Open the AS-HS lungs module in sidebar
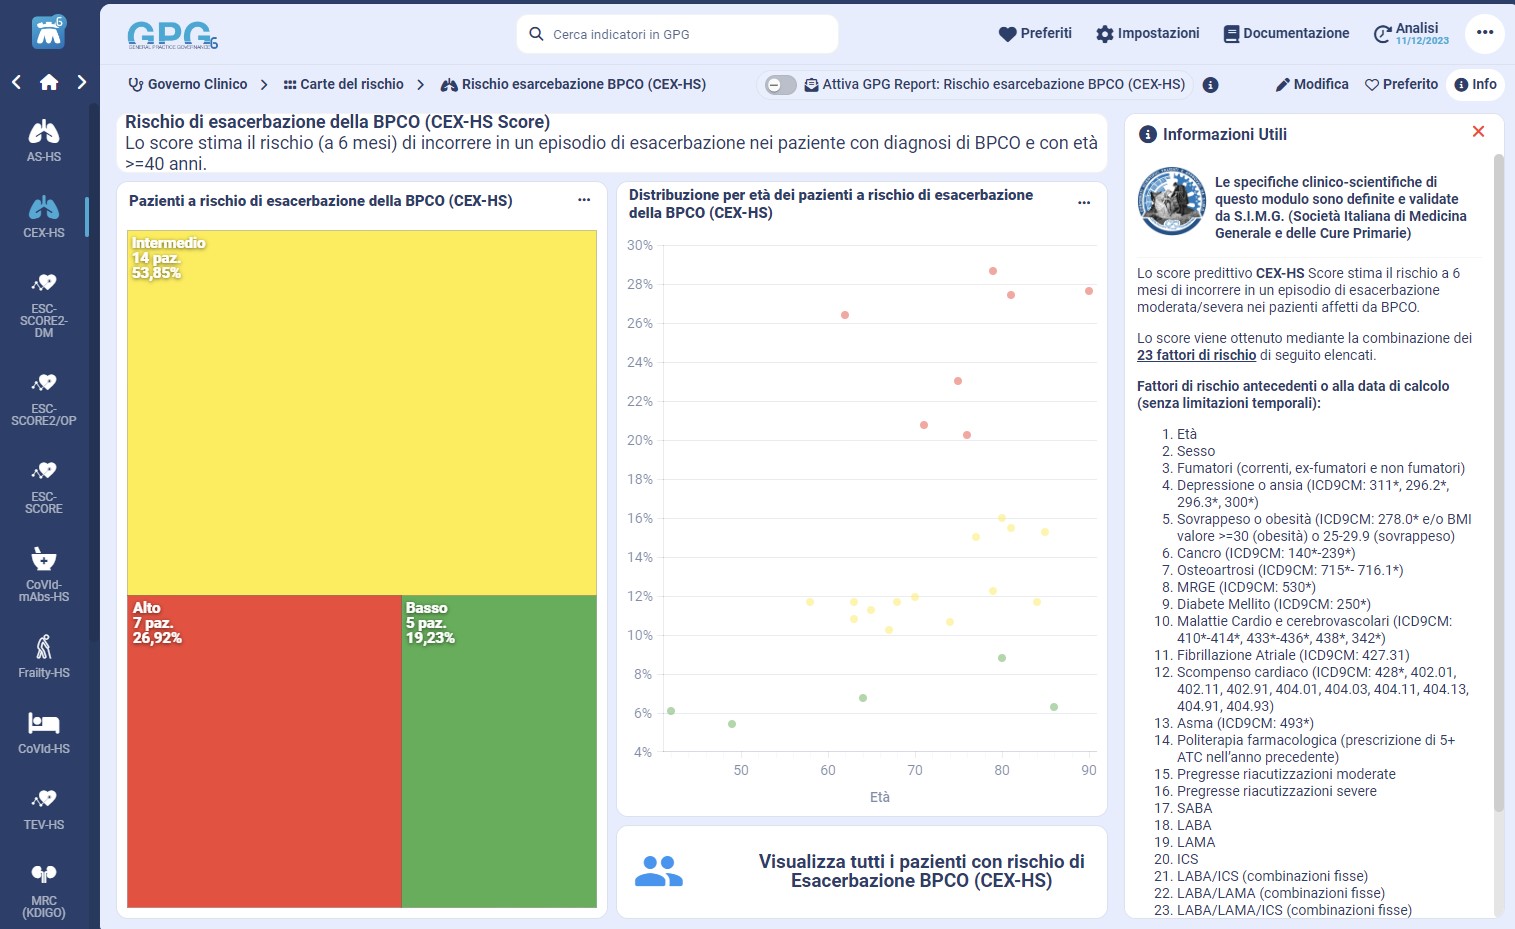1515x929 pixels. 44,140
